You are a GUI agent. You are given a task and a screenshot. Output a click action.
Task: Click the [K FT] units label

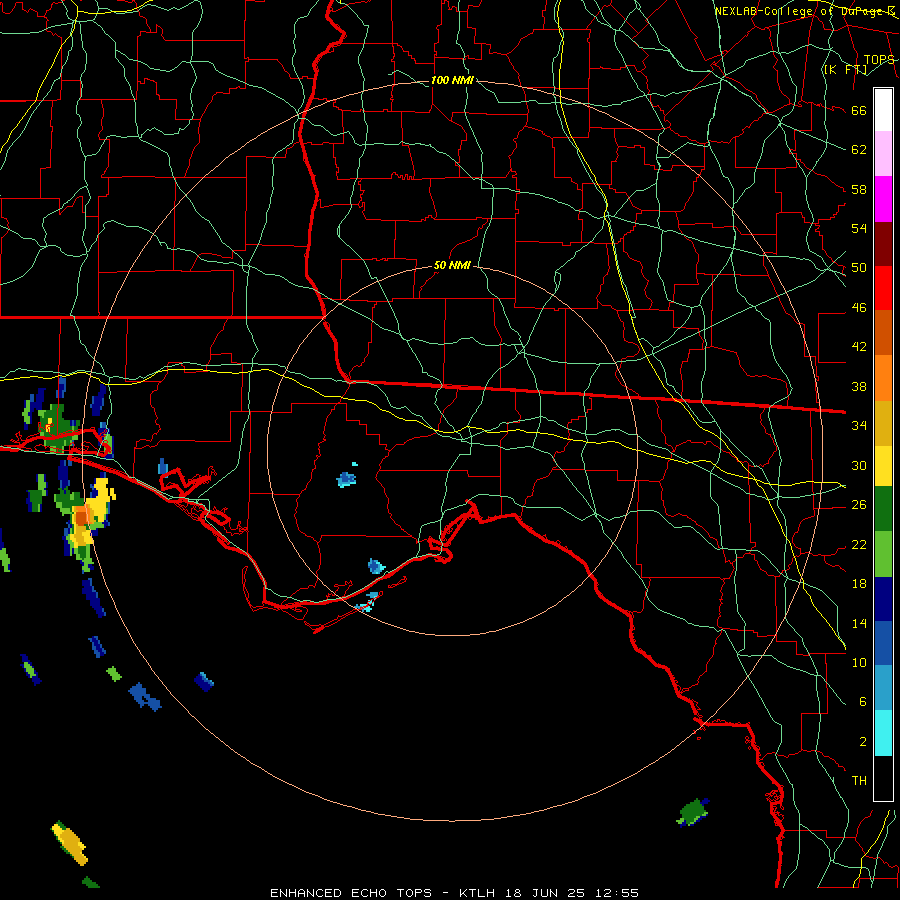(845, 69)
